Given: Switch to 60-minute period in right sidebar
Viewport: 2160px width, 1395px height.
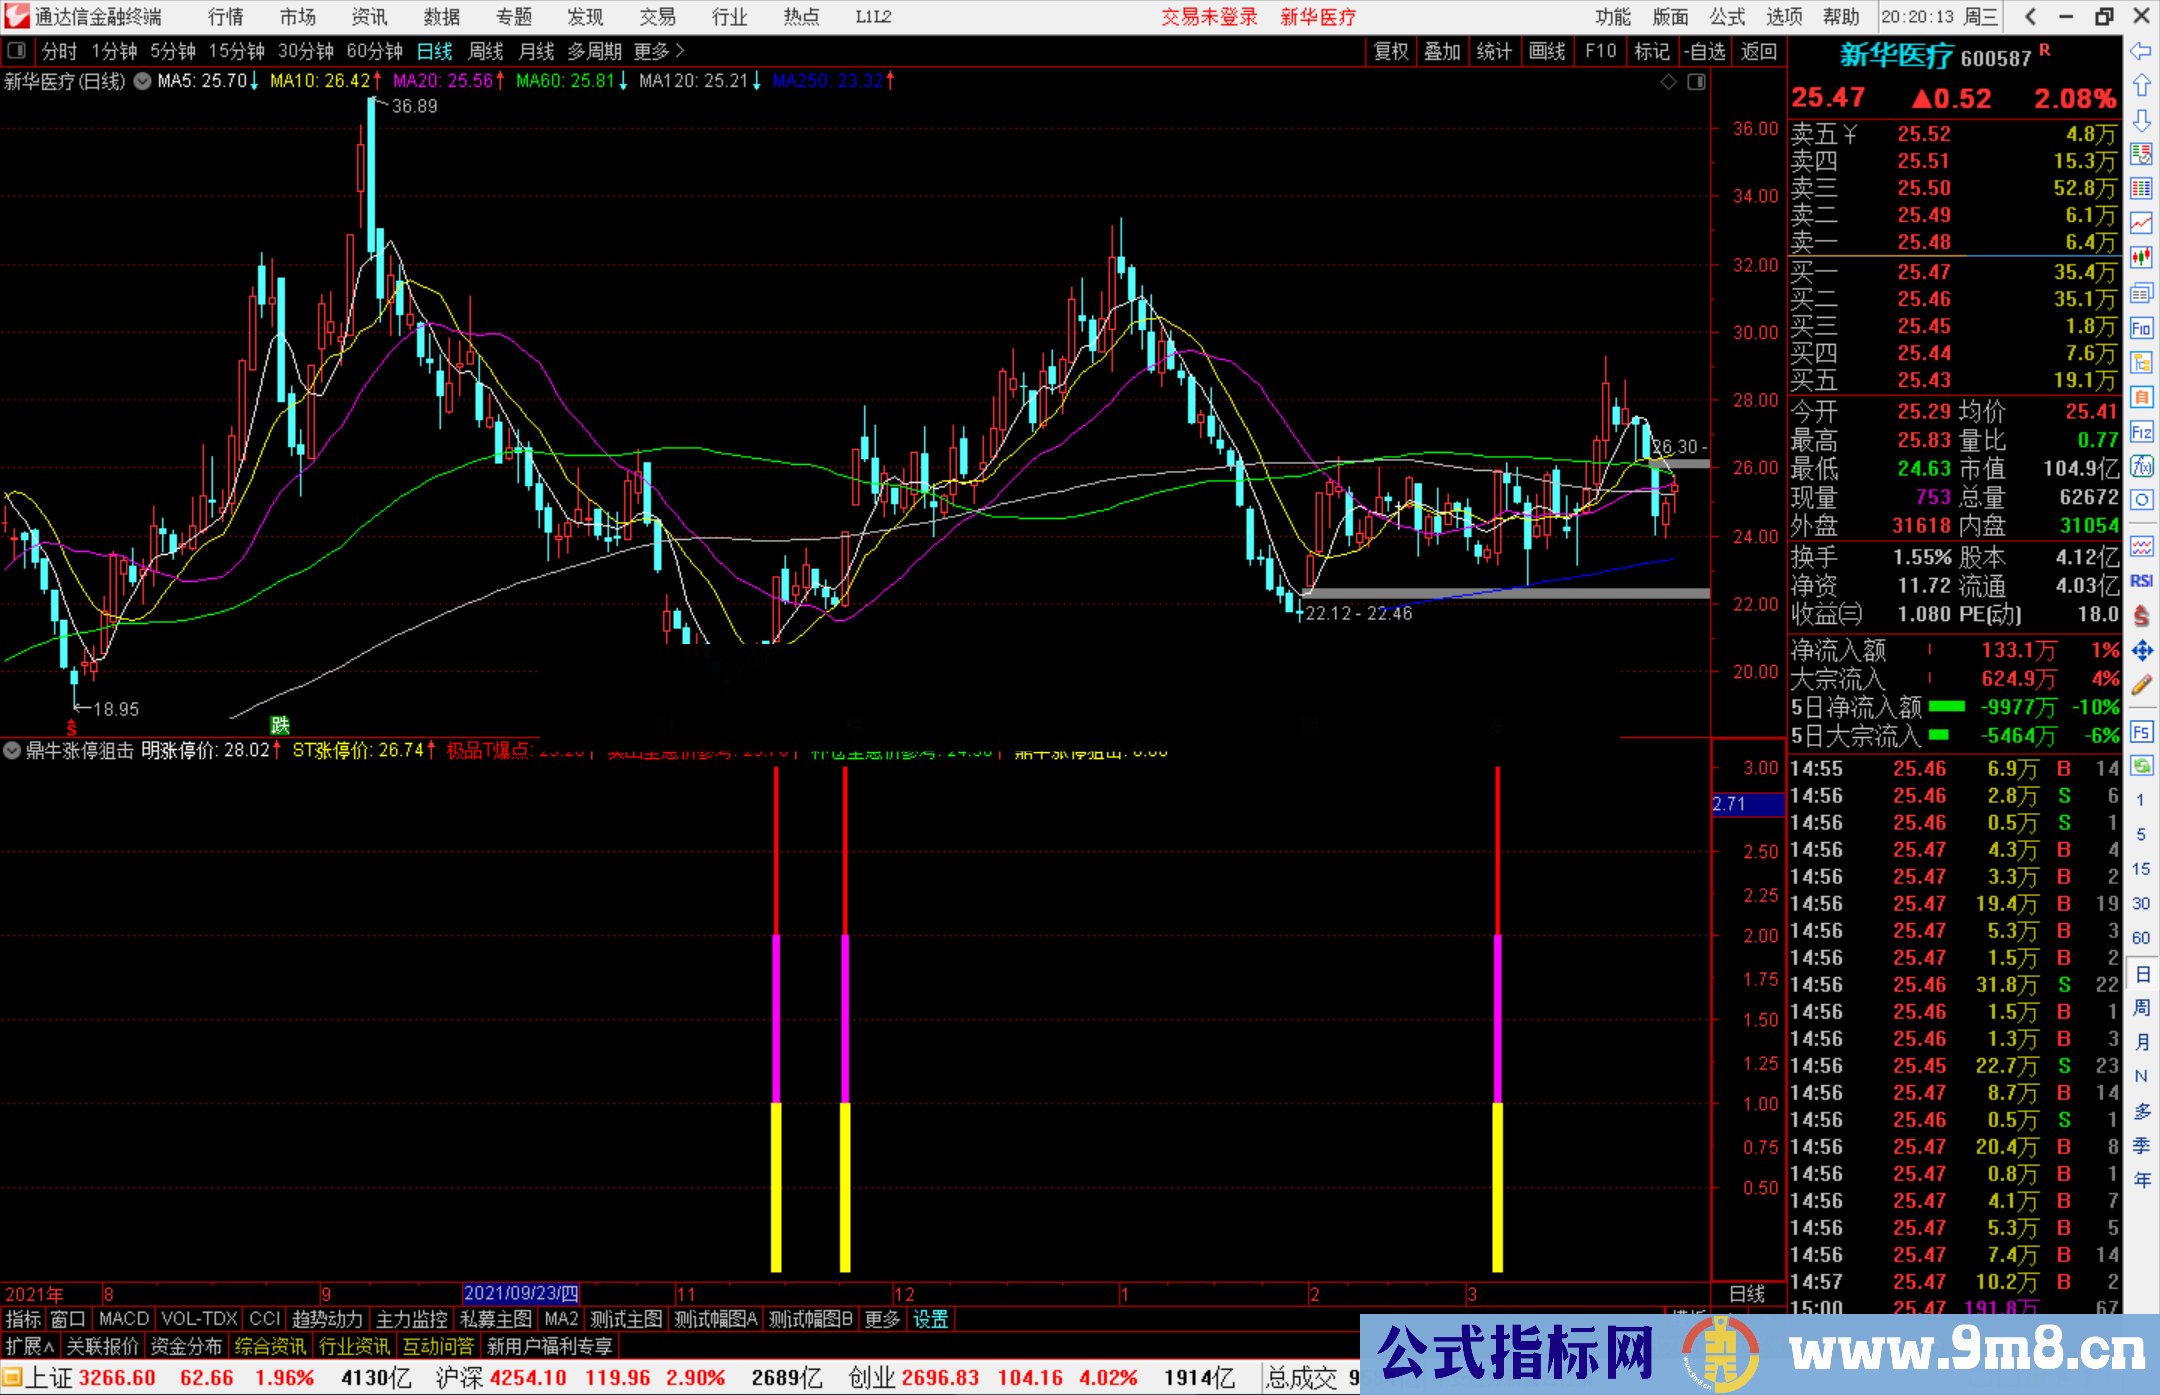Looking at the screenshot, I should click(x=2141, y=938).
